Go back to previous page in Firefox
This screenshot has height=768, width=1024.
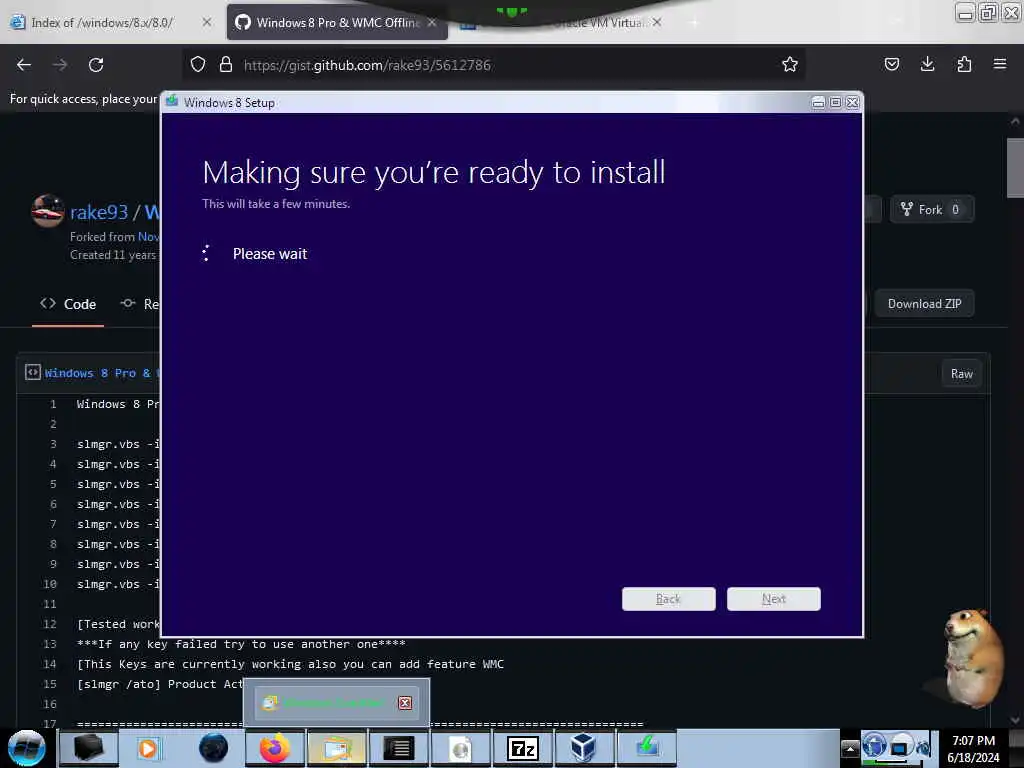[x=24, y=65]
